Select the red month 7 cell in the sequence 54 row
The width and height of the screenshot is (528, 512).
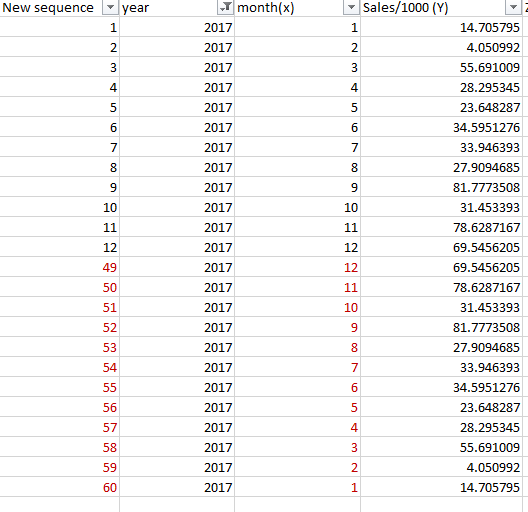[297, 367]
